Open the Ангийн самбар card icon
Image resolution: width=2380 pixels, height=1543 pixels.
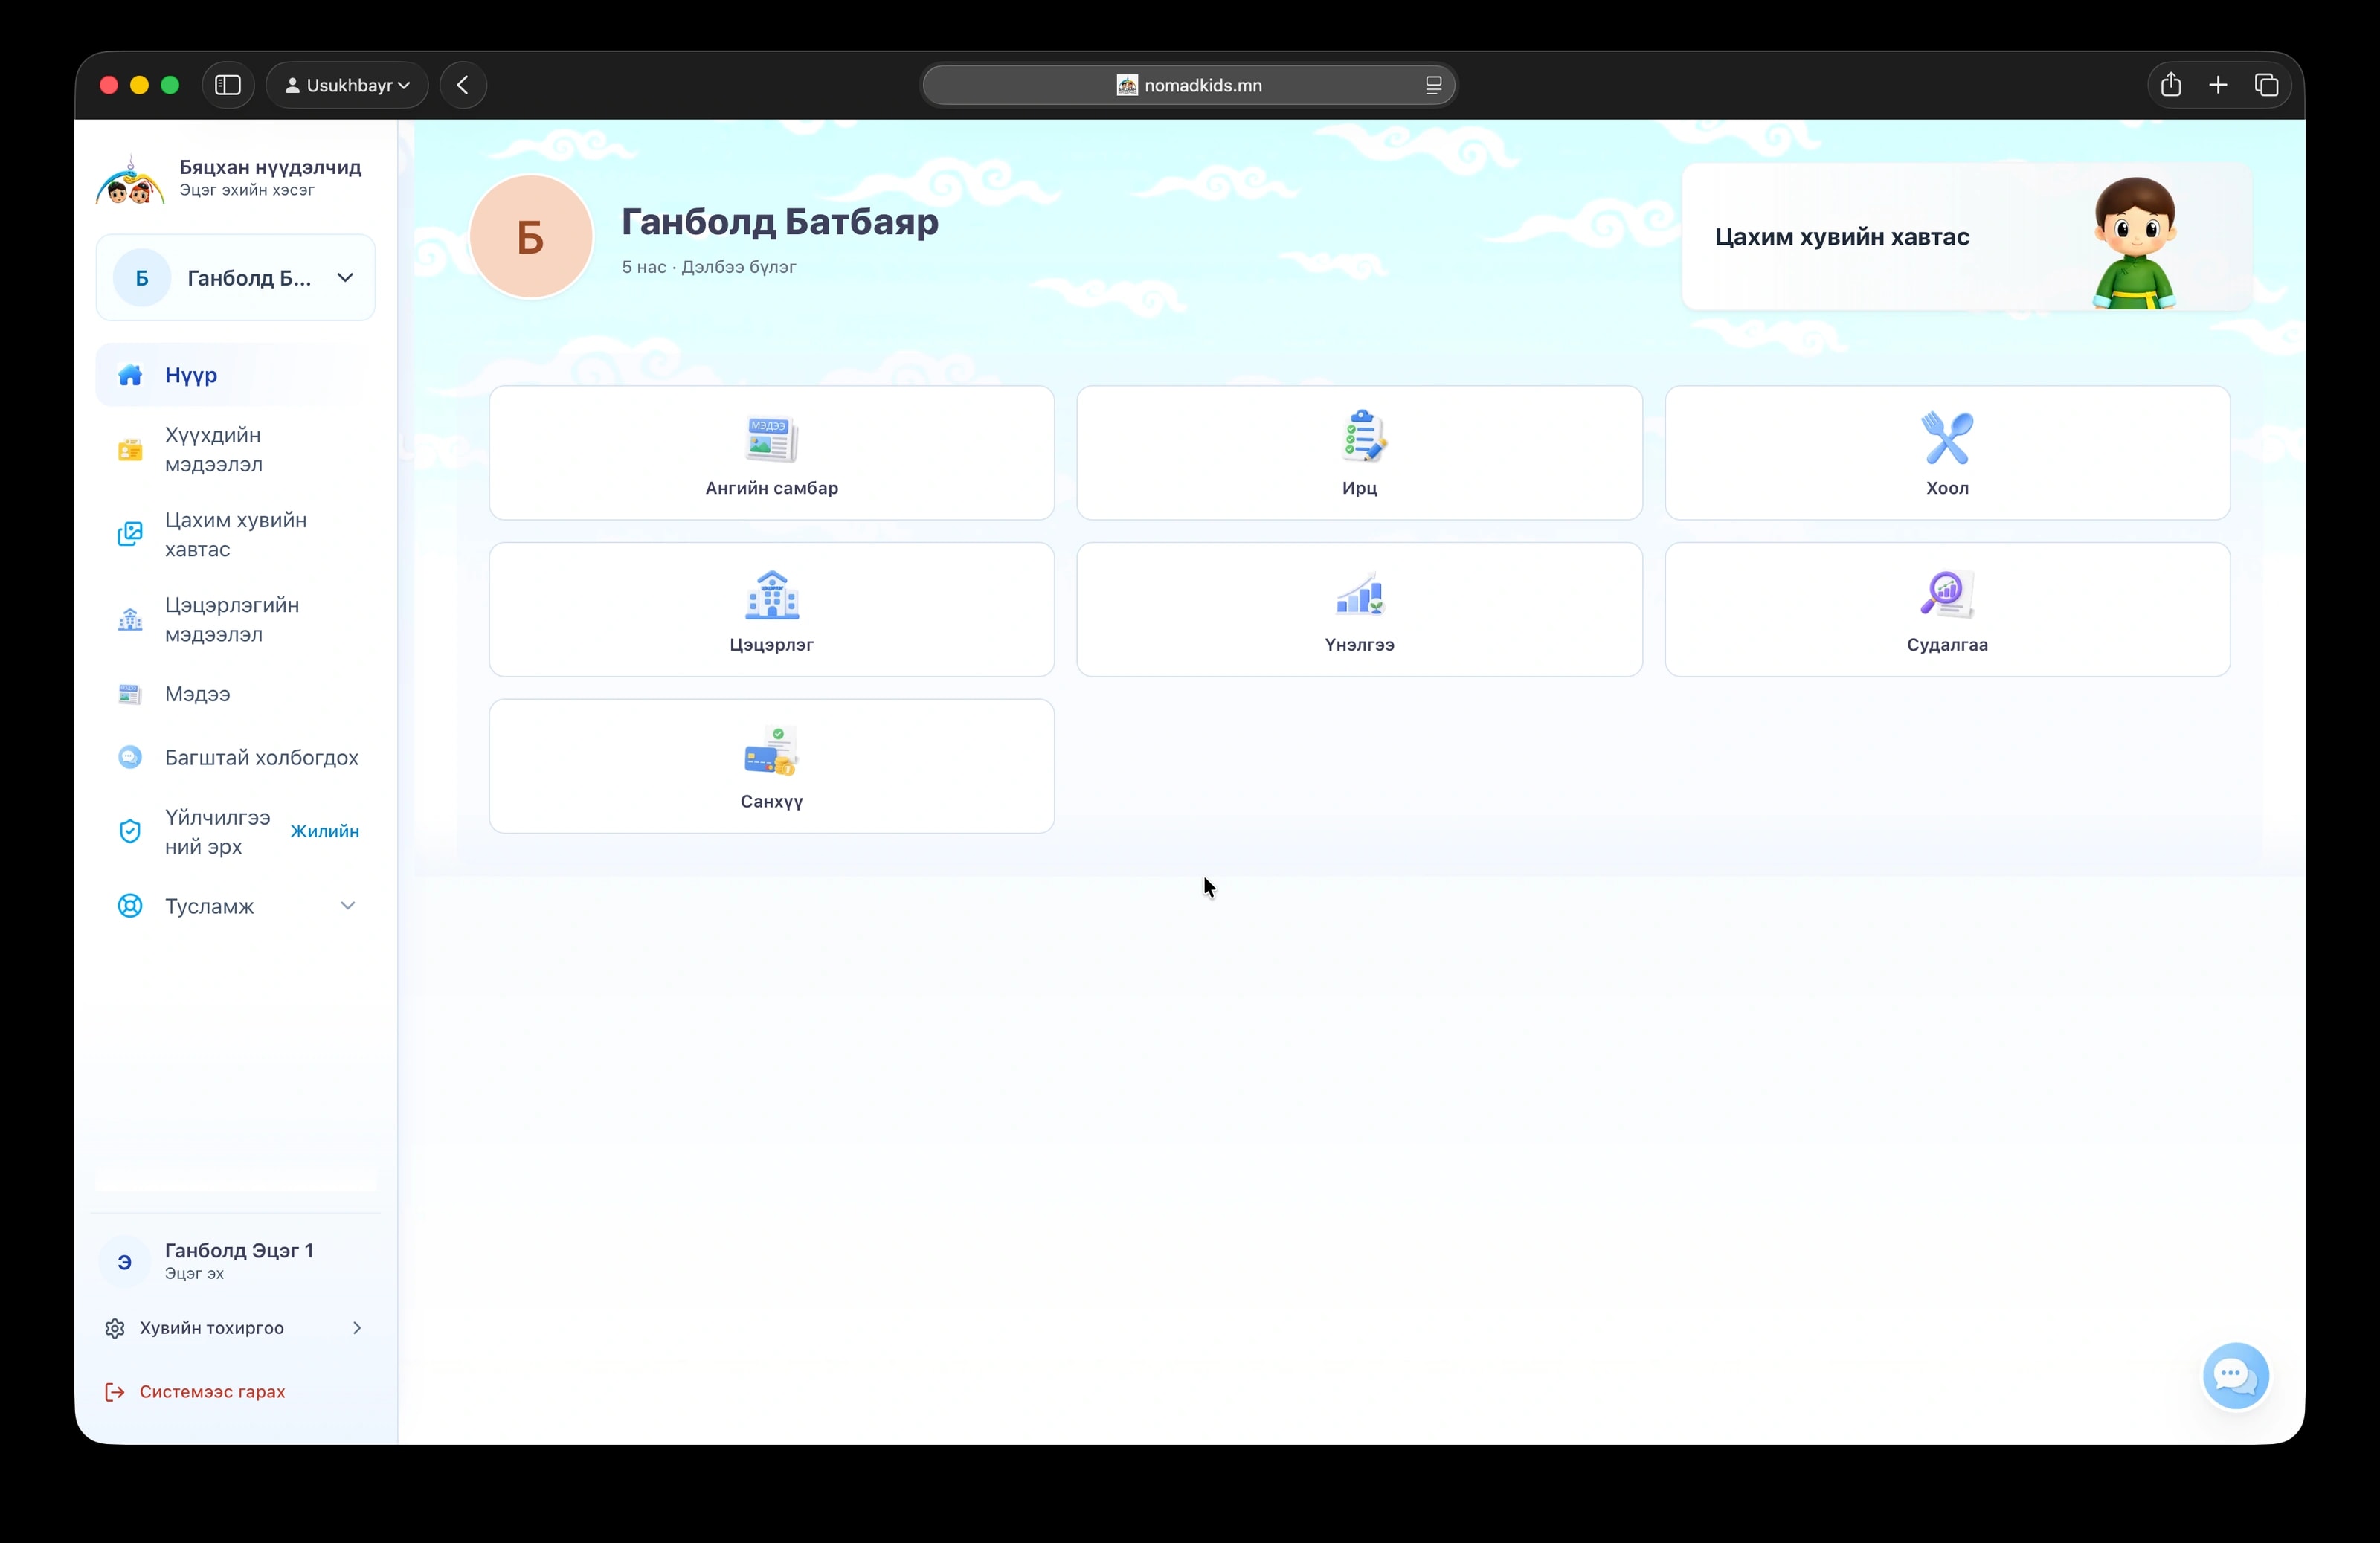tap(771, 439)
